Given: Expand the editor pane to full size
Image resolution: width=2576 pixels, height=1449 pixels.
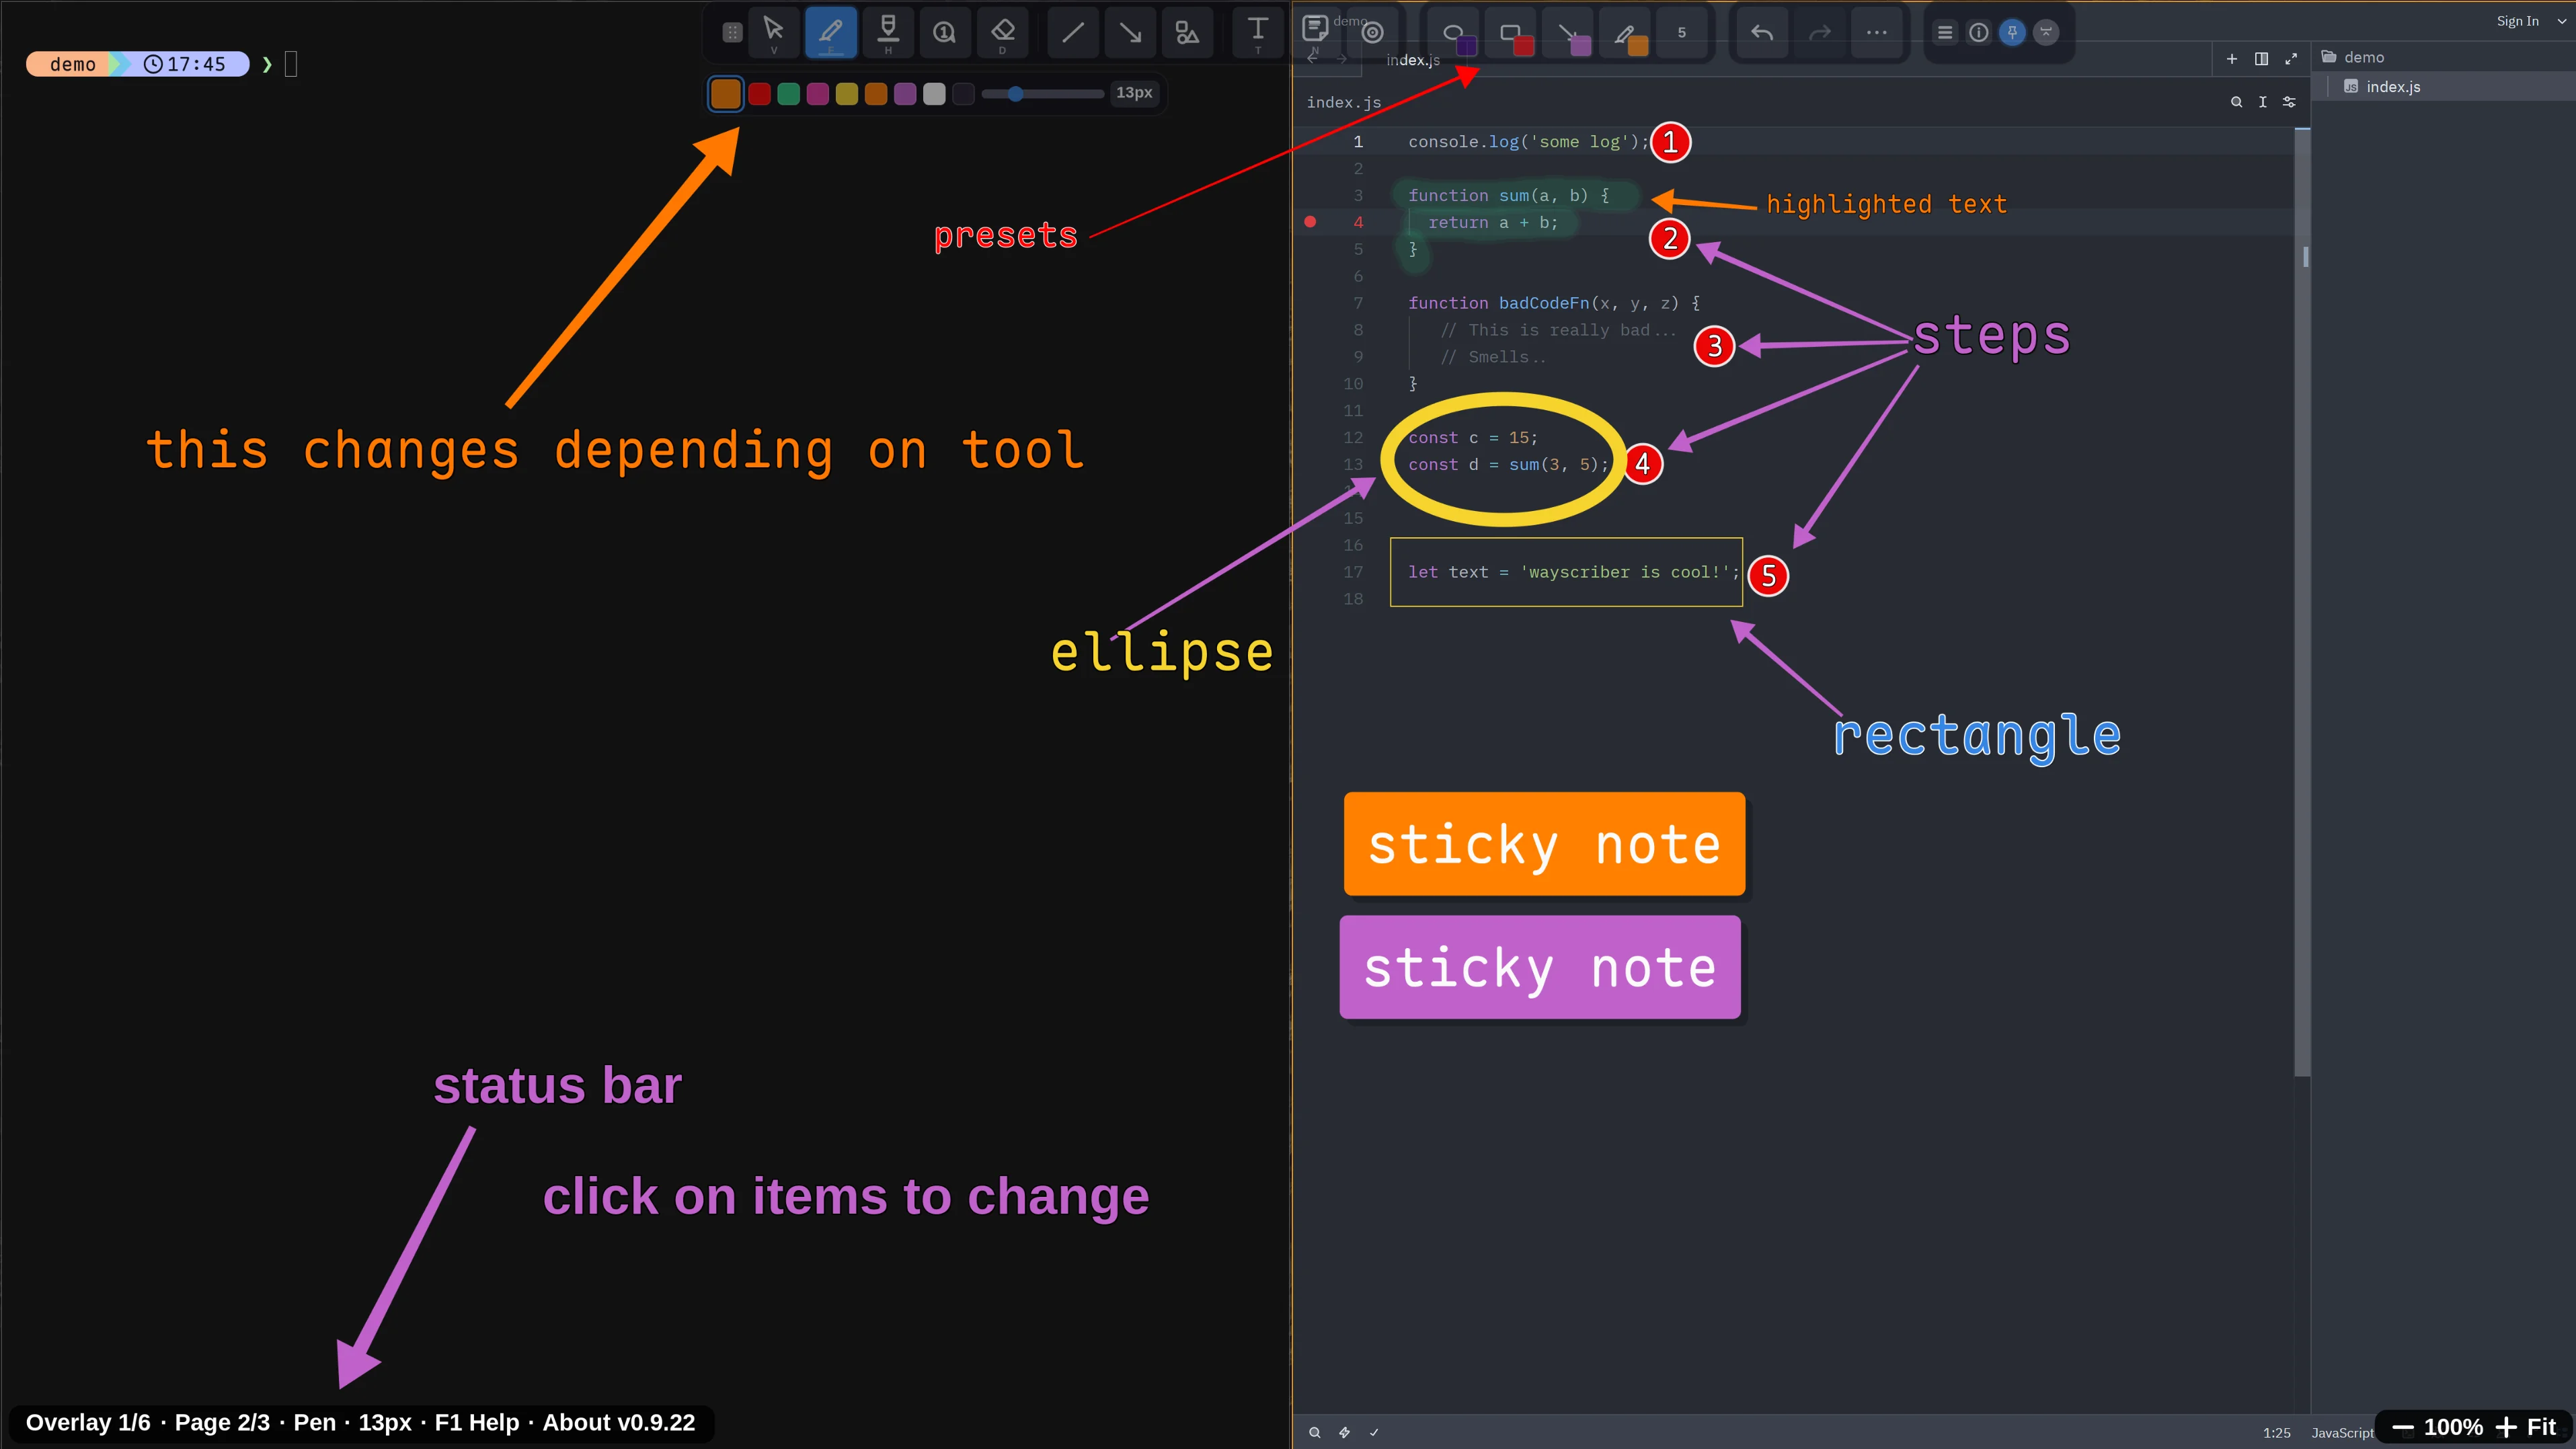Looking at the screenshot, I should (2291, 59).
